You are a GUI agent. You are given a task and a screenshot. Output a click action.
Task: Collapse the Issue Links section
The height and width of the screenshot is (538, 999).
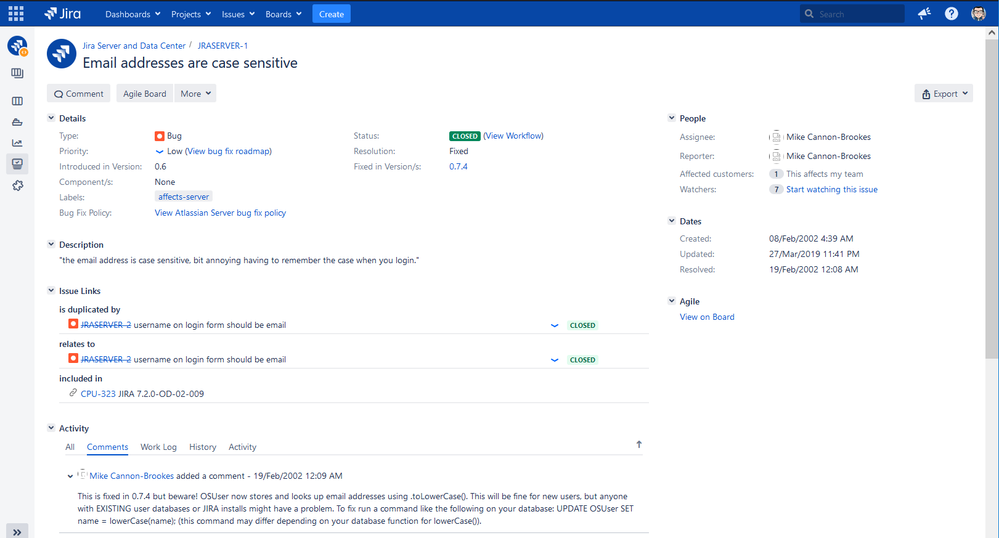(x=51, y=290)
